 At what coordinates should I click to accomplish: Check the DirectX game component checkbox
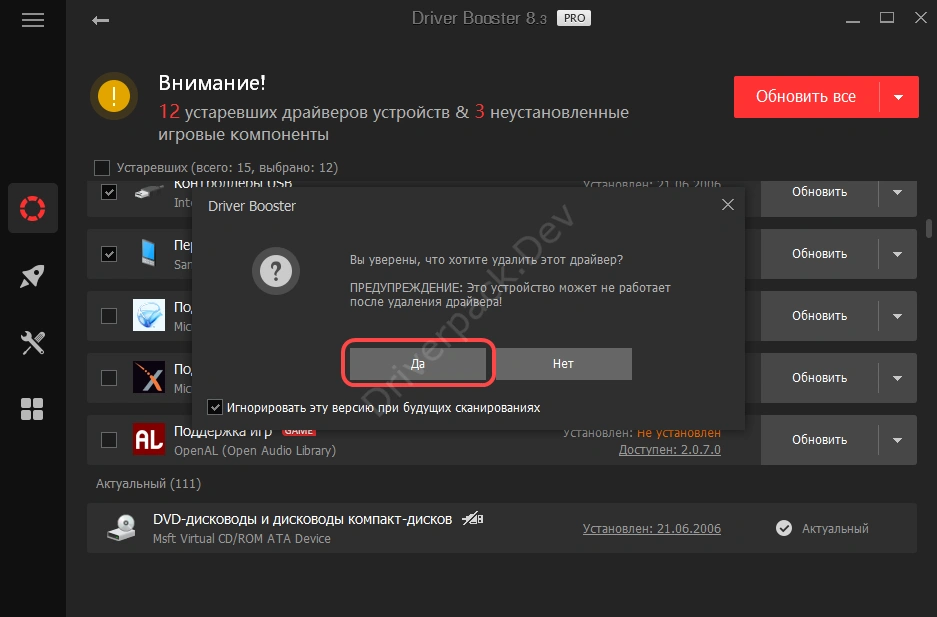(x=109, y=315)
